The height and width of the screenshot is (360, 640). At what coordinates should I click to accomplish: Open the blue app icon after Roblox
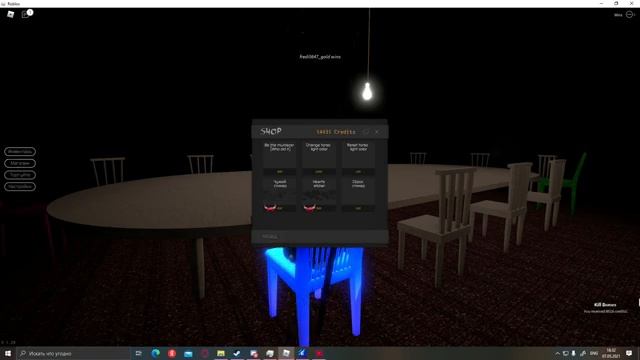click(x=302, y=353)
